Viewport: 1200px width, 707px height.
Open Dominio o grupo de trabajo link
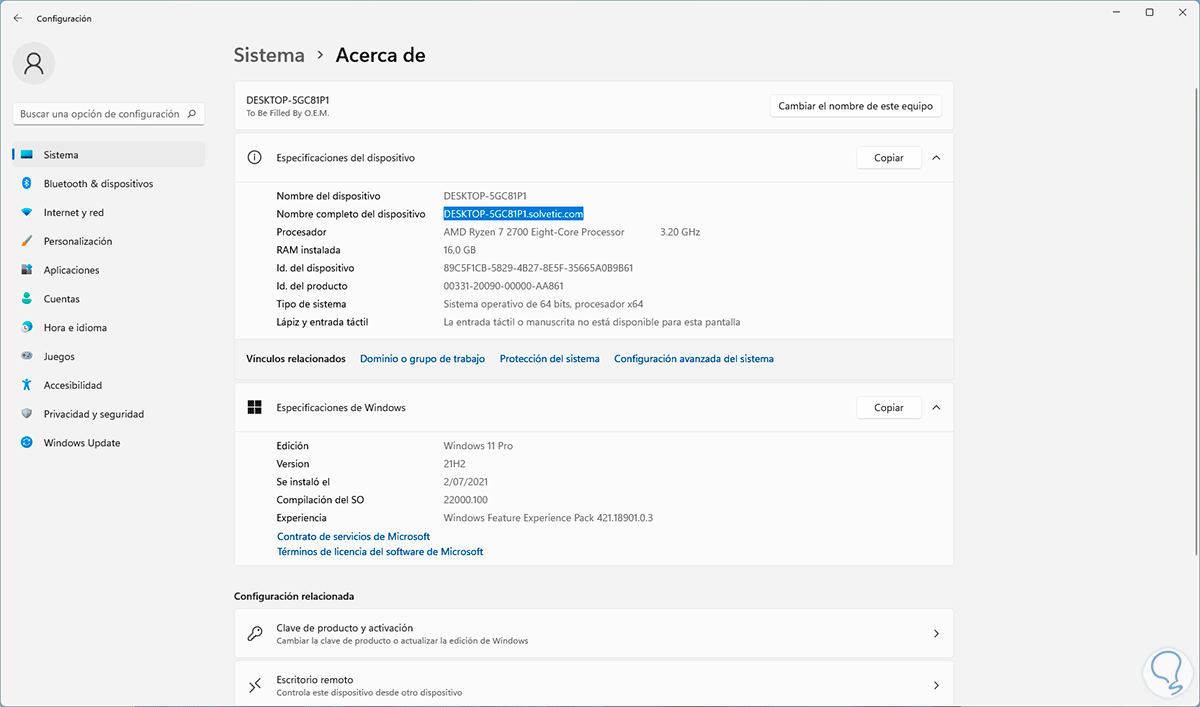[x=422, y=359]
